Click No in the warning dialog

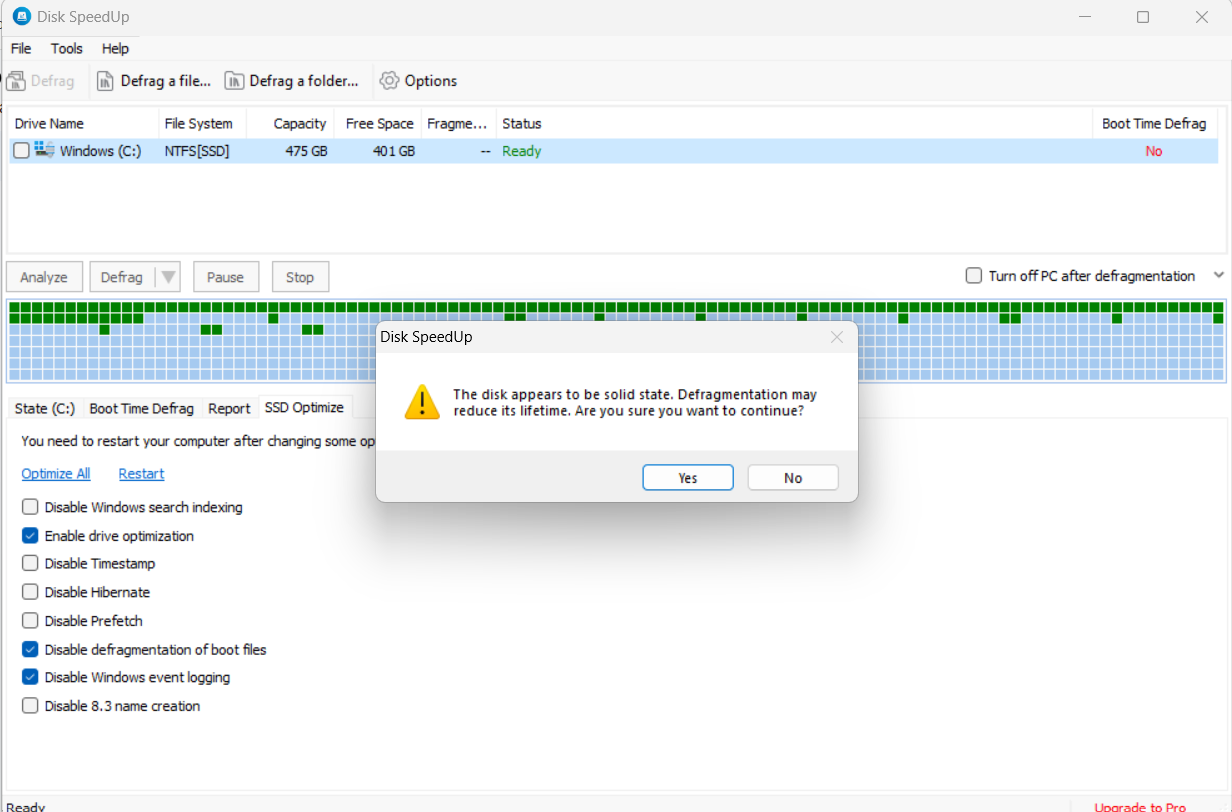[793, 478]
